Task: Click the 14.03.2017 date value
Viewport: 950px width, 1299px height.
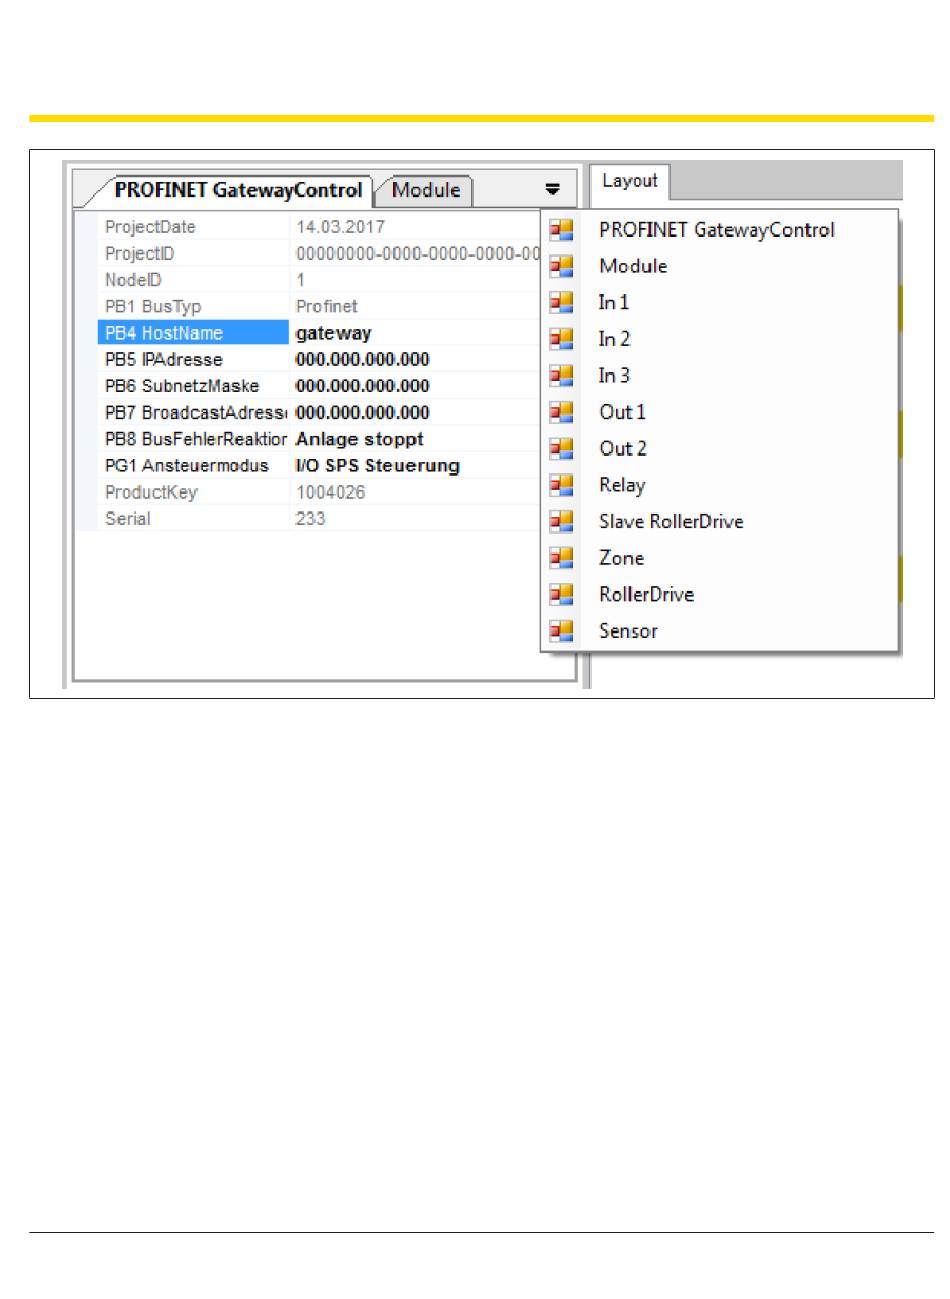Action: (341, 227)
